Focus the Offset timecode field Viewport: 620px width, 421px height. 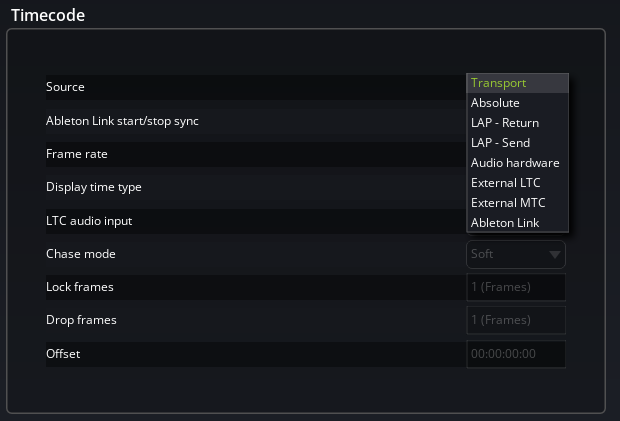(516, 354)
